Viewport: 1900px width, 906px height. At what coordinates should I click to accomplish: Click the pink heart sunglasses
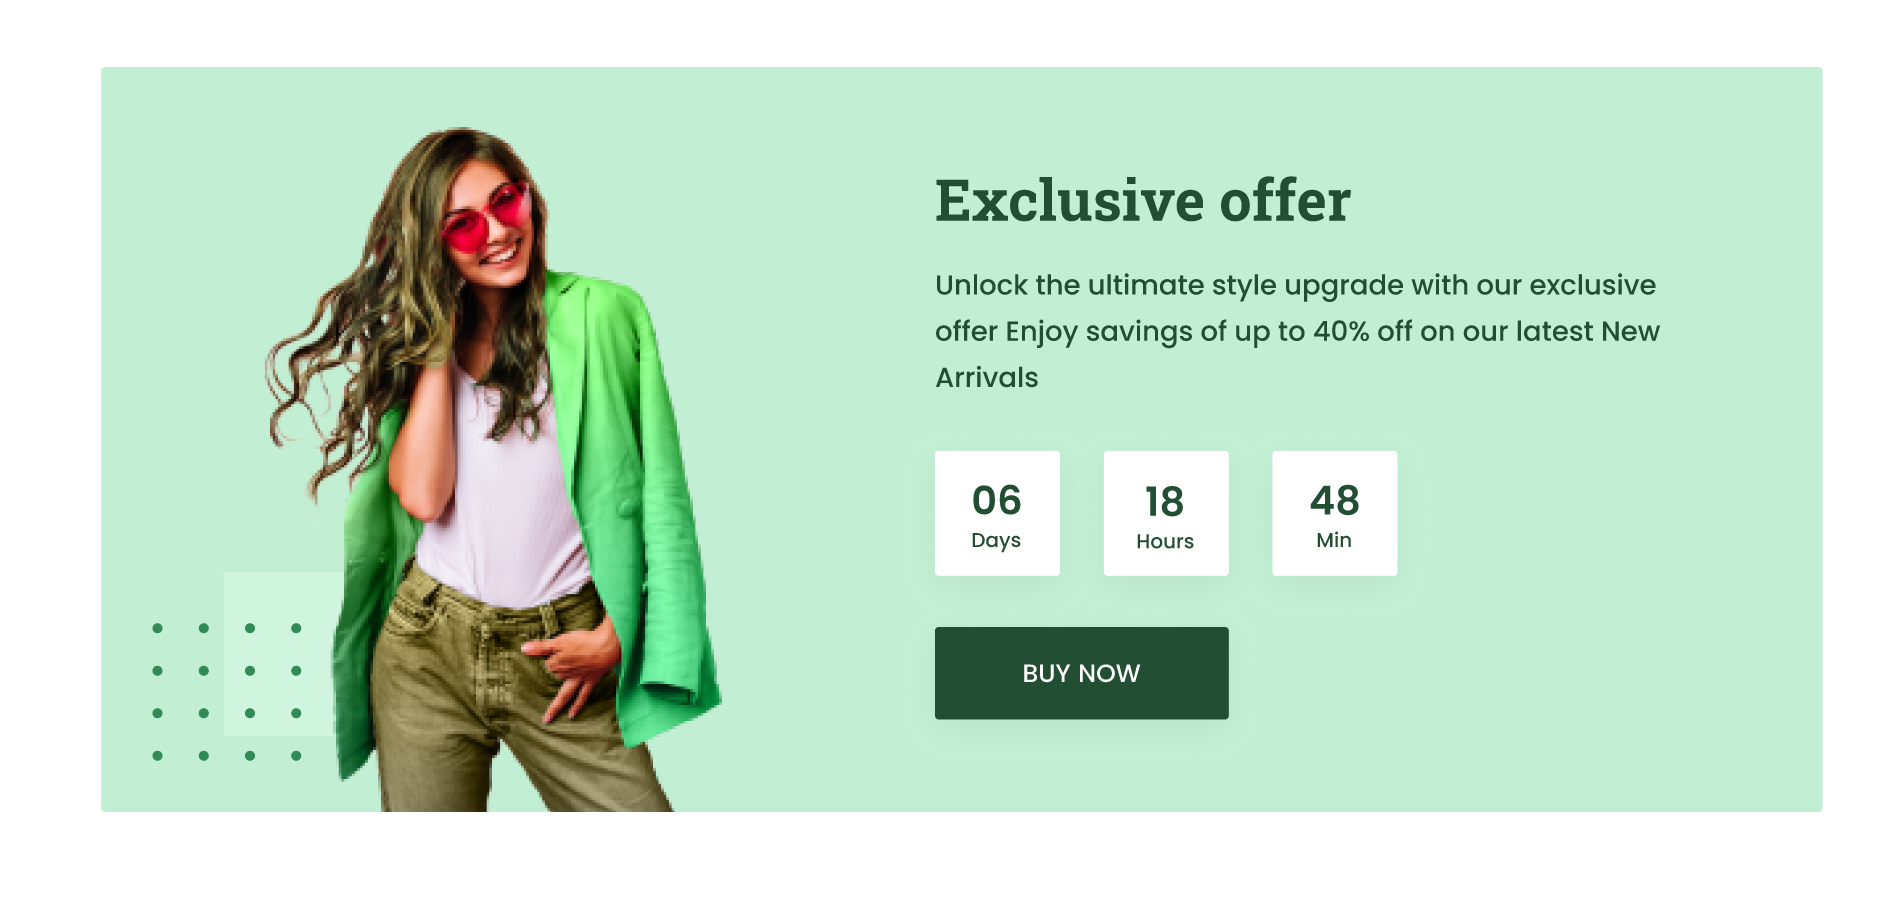485,217
